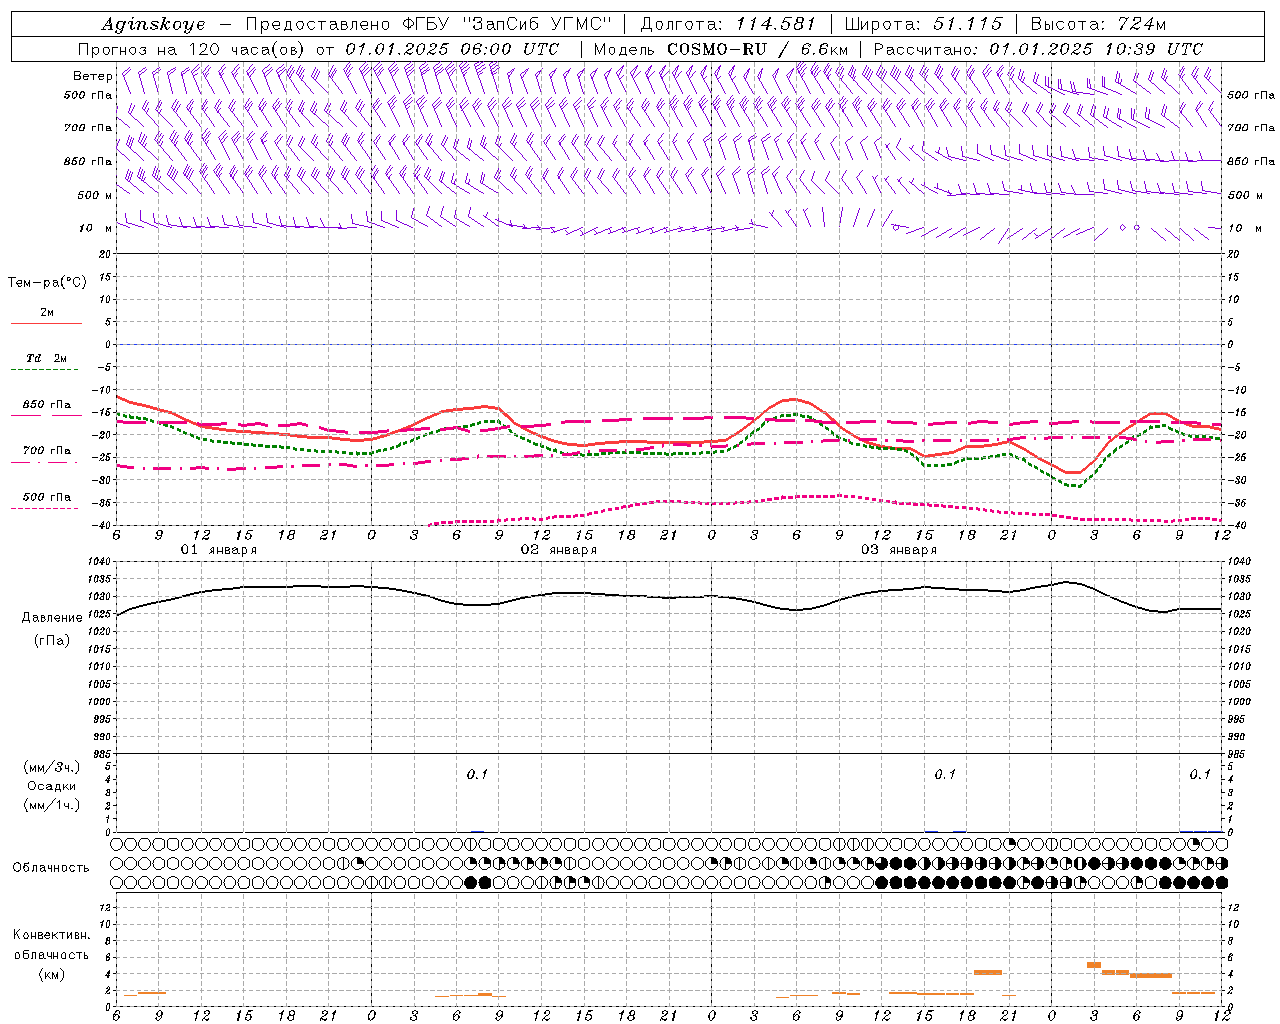This screenshot has height=1024, width=1280.
Task: Click the forecast start time 01.01.2025 06:00 UTC
Action: [452, 49]
